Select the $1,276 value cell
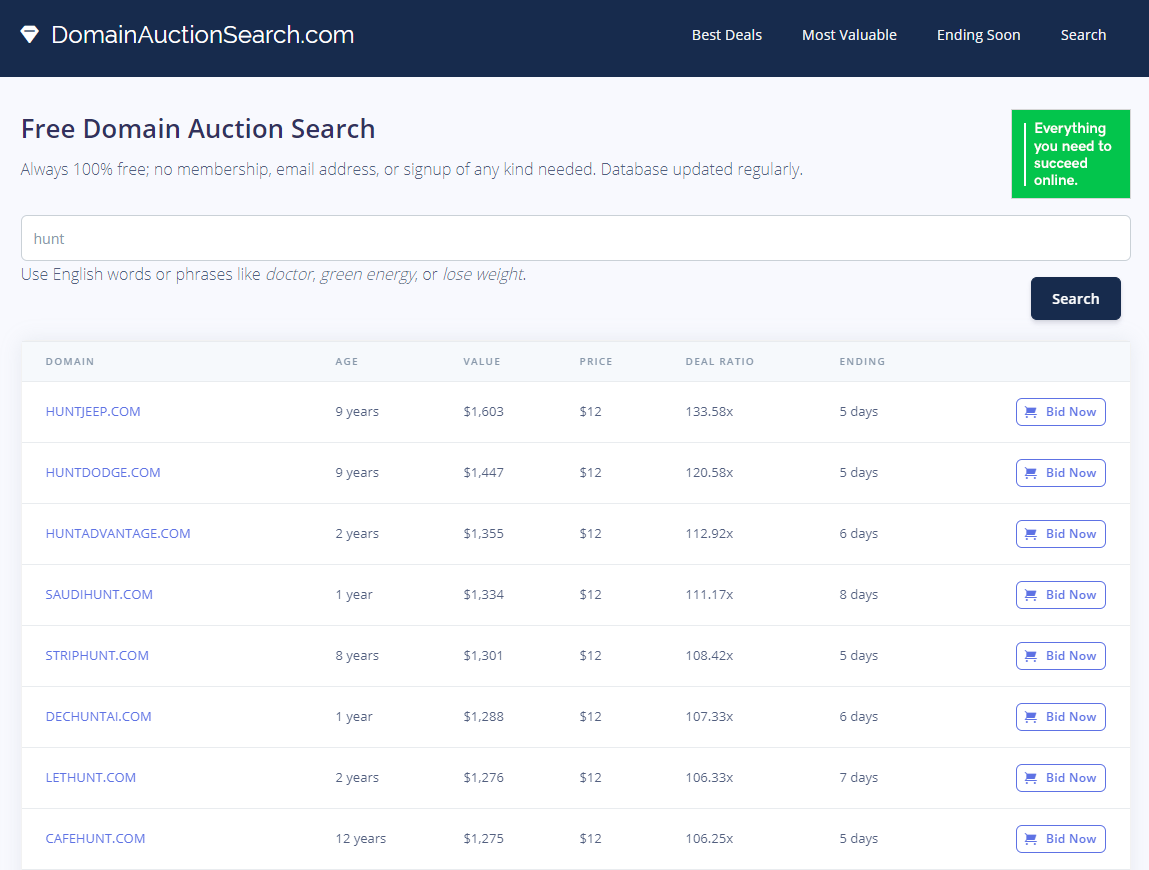 click(484, 778)
